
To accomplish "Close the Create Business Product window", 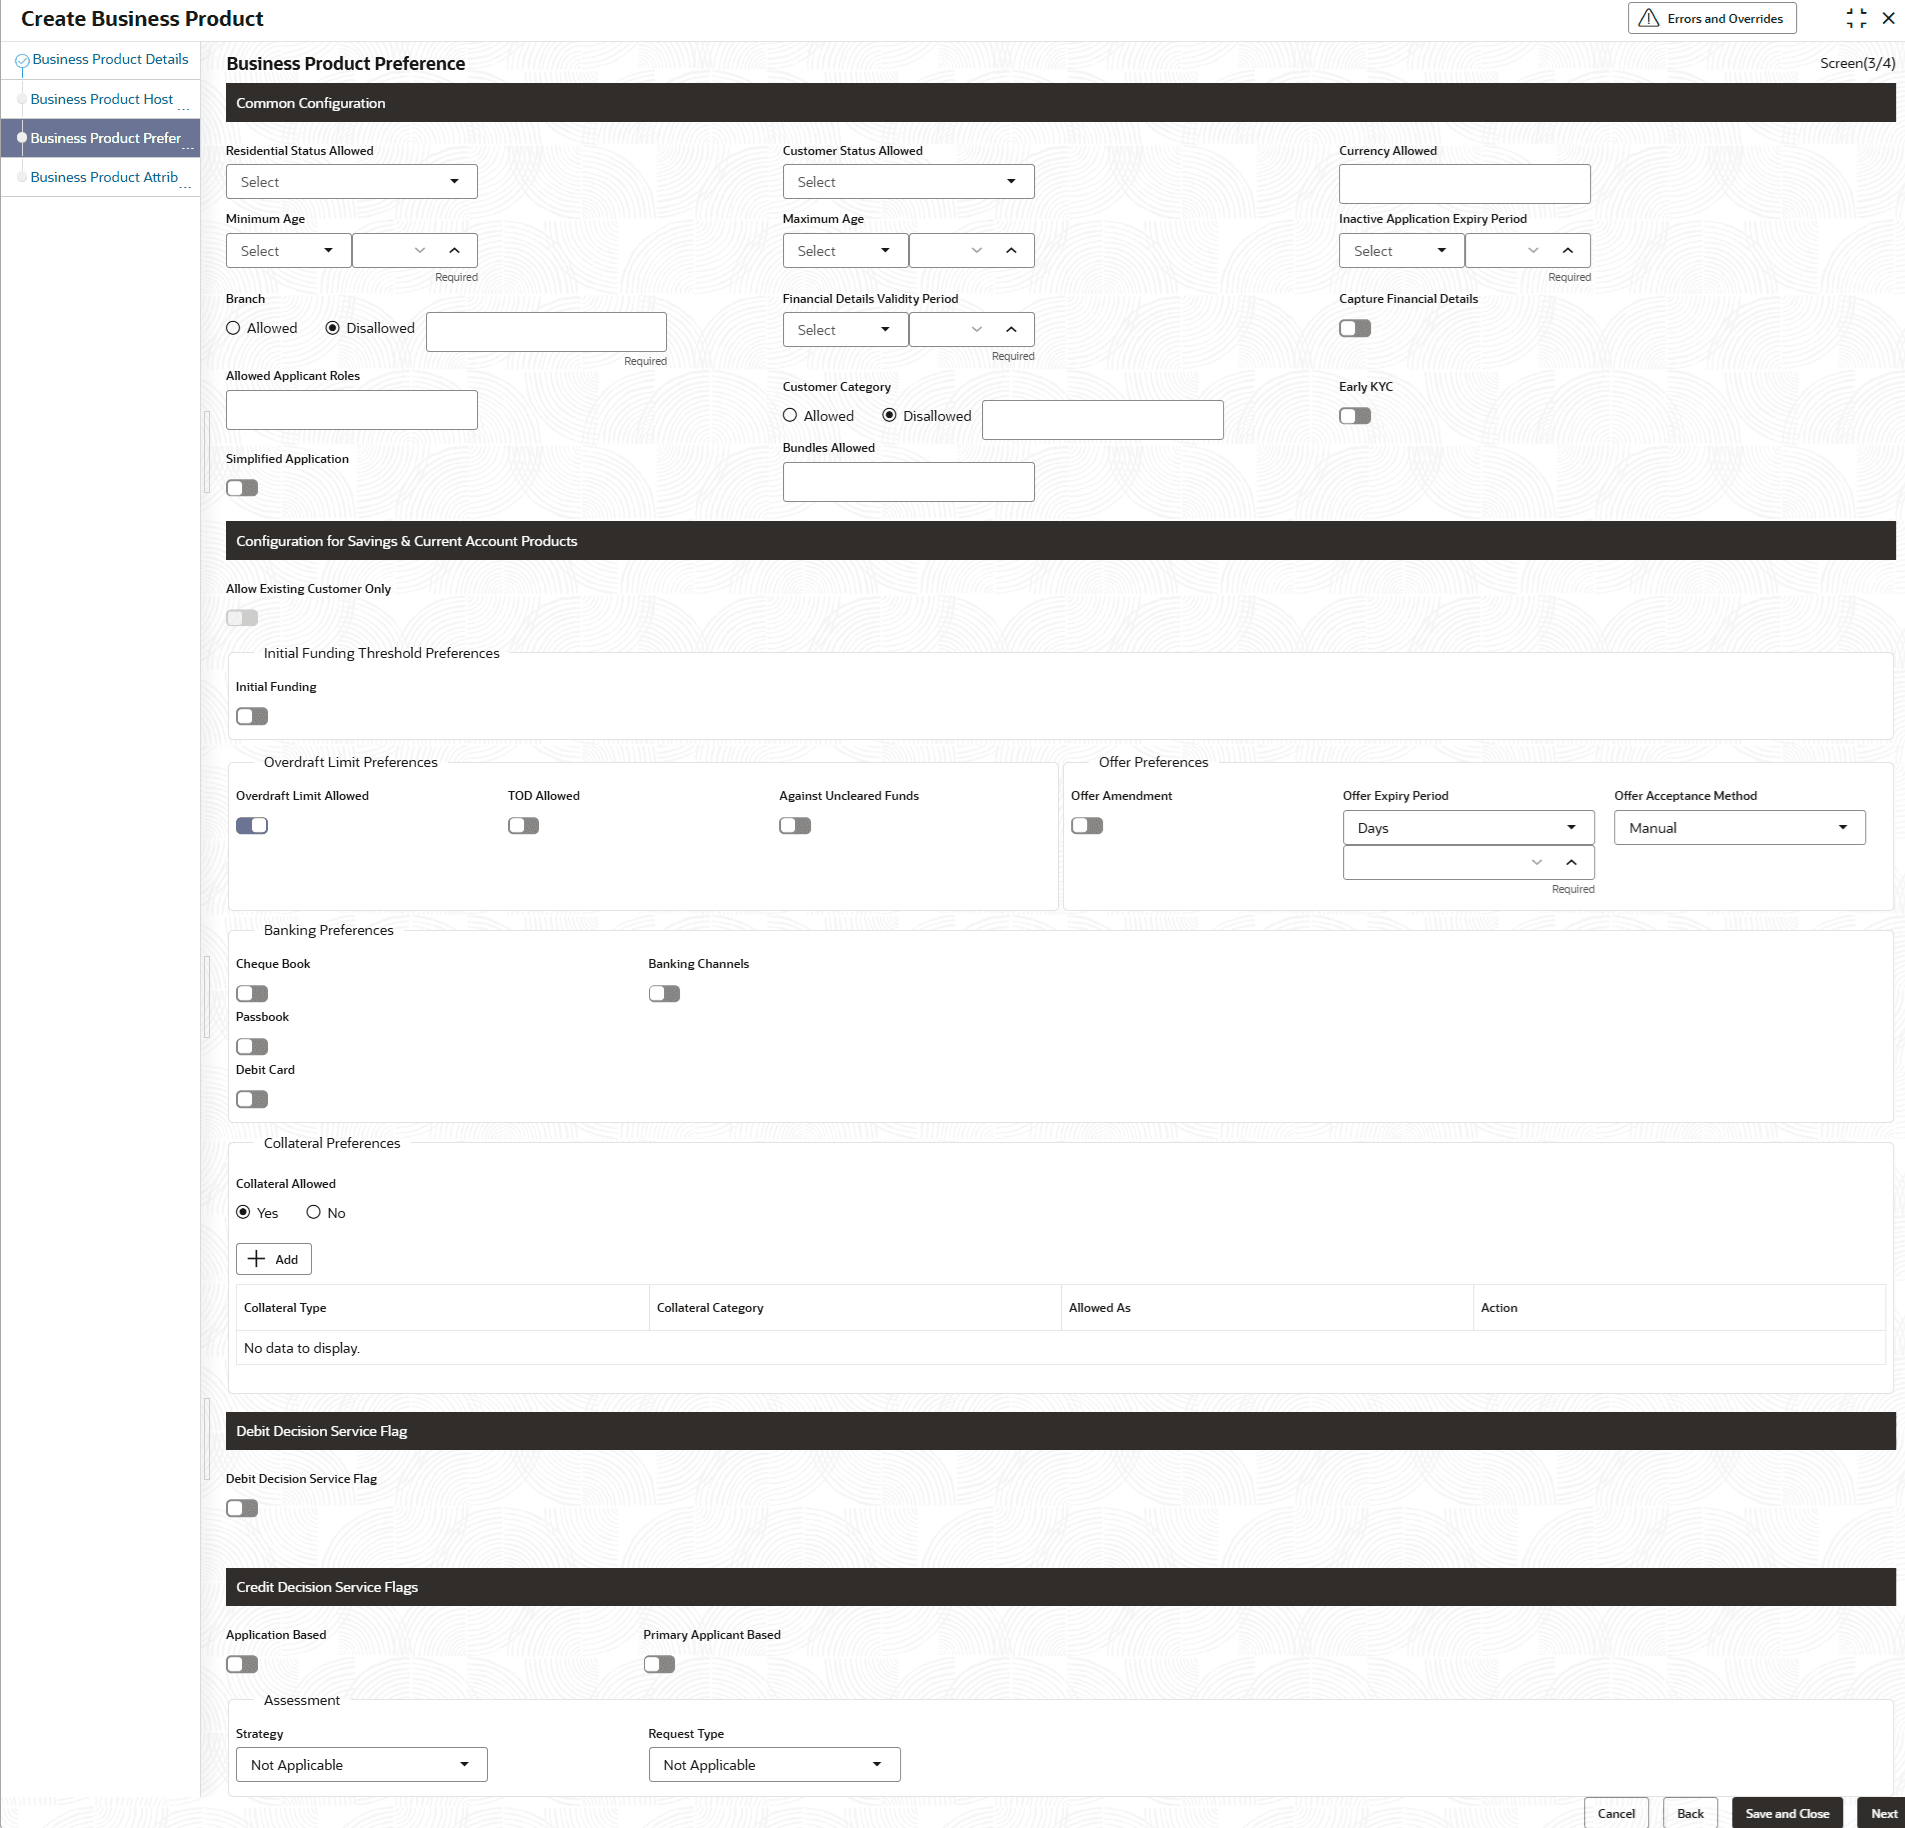I will coord(1888,19).
